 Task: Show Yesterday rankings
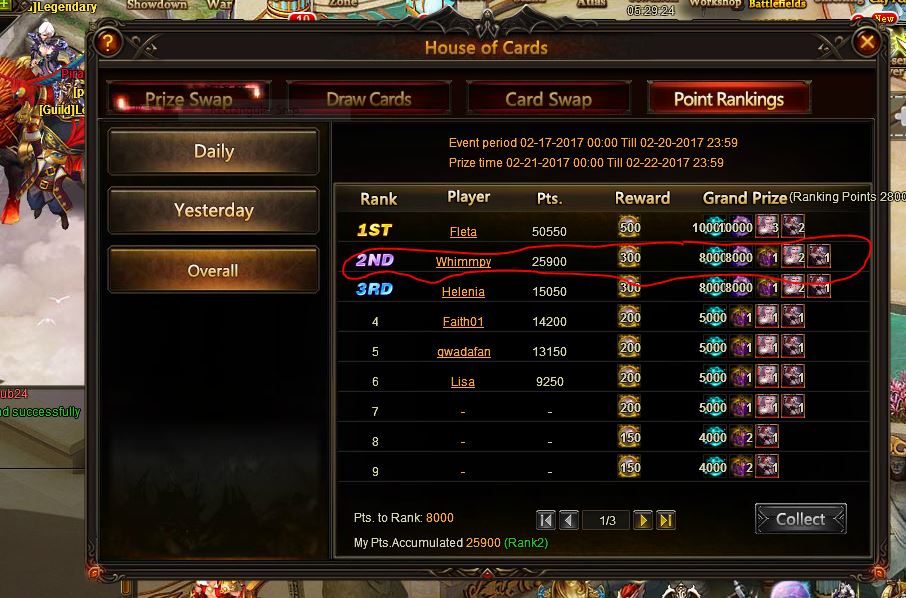[213, 210]
